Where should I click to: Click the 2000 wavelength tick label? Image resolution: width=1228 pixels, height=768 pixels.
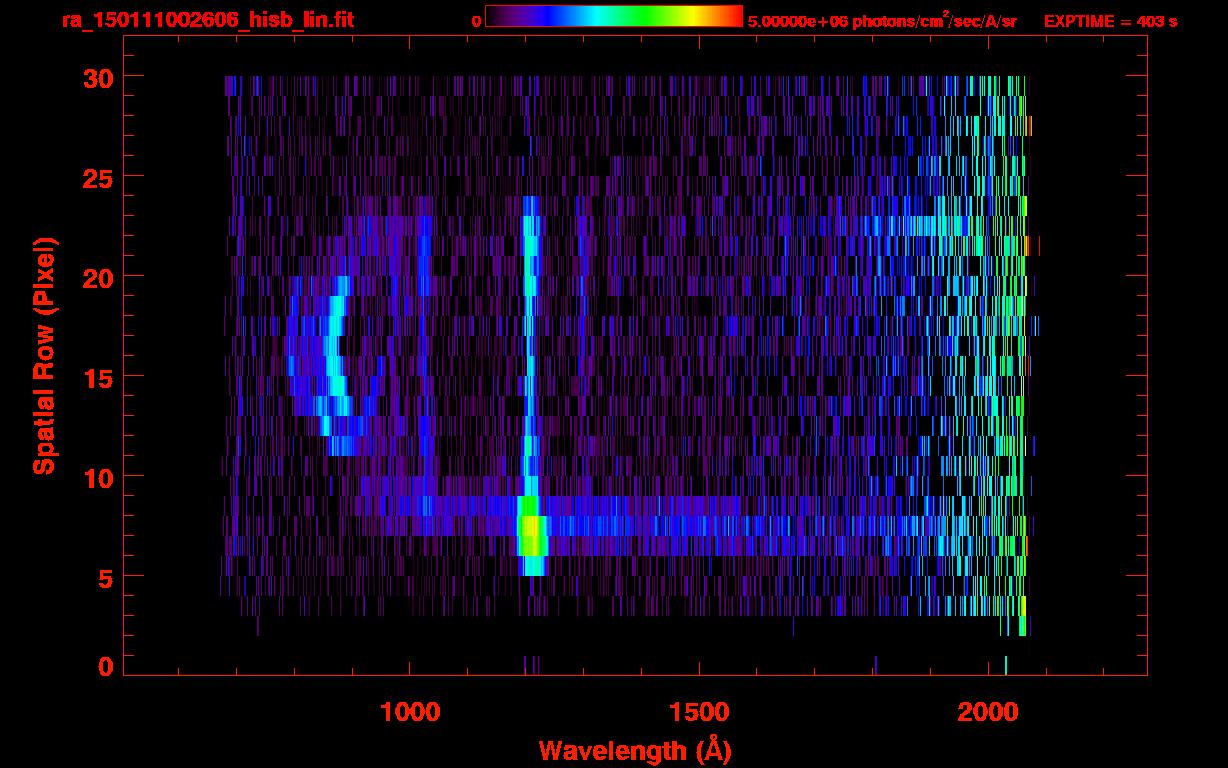pyautogui.click(x=988, y=712)
